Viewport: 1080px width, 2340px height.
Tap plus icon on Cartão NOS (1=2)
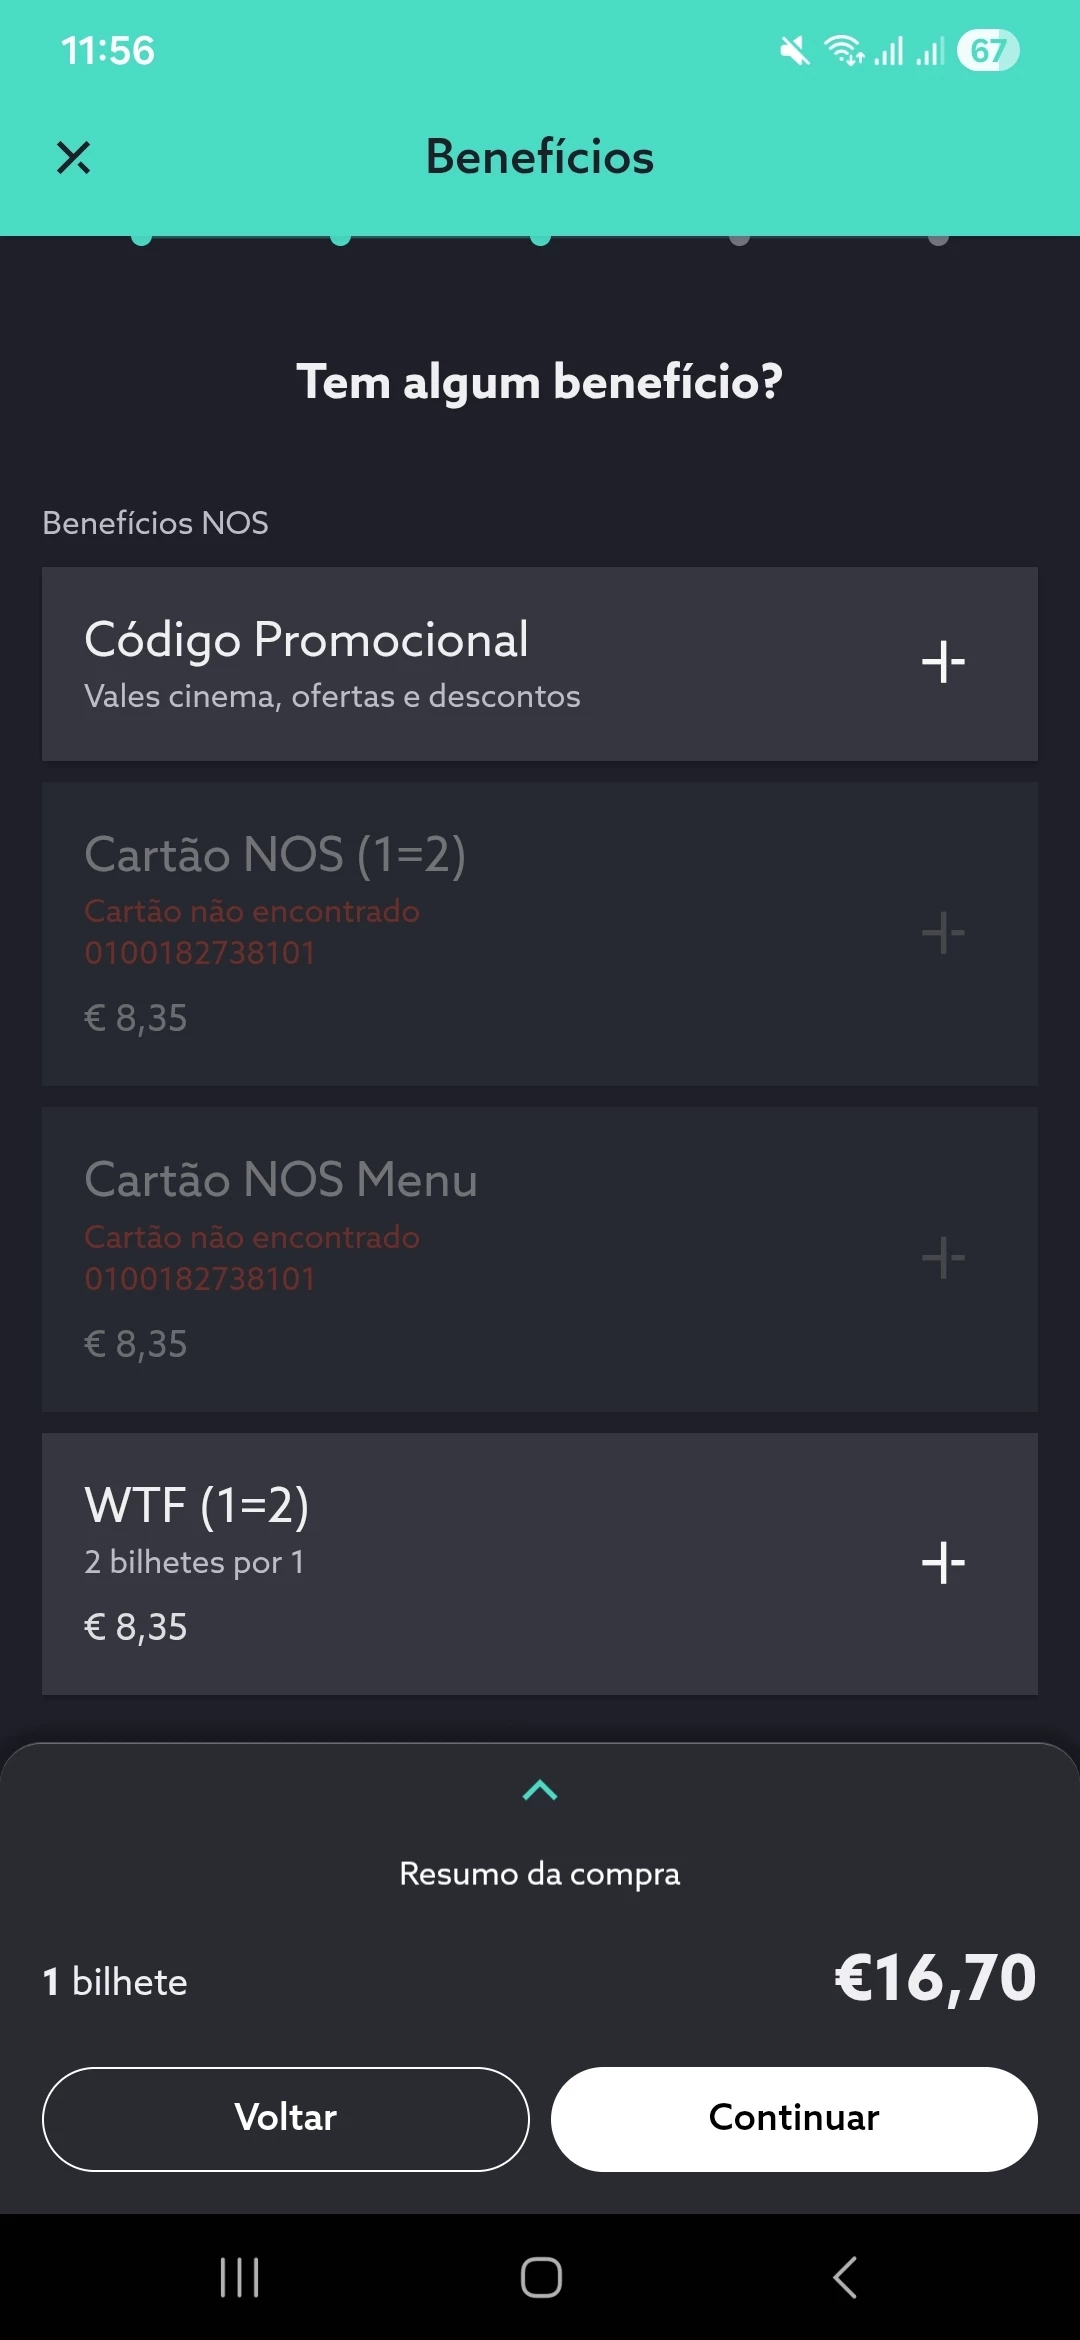pos(943,933)
